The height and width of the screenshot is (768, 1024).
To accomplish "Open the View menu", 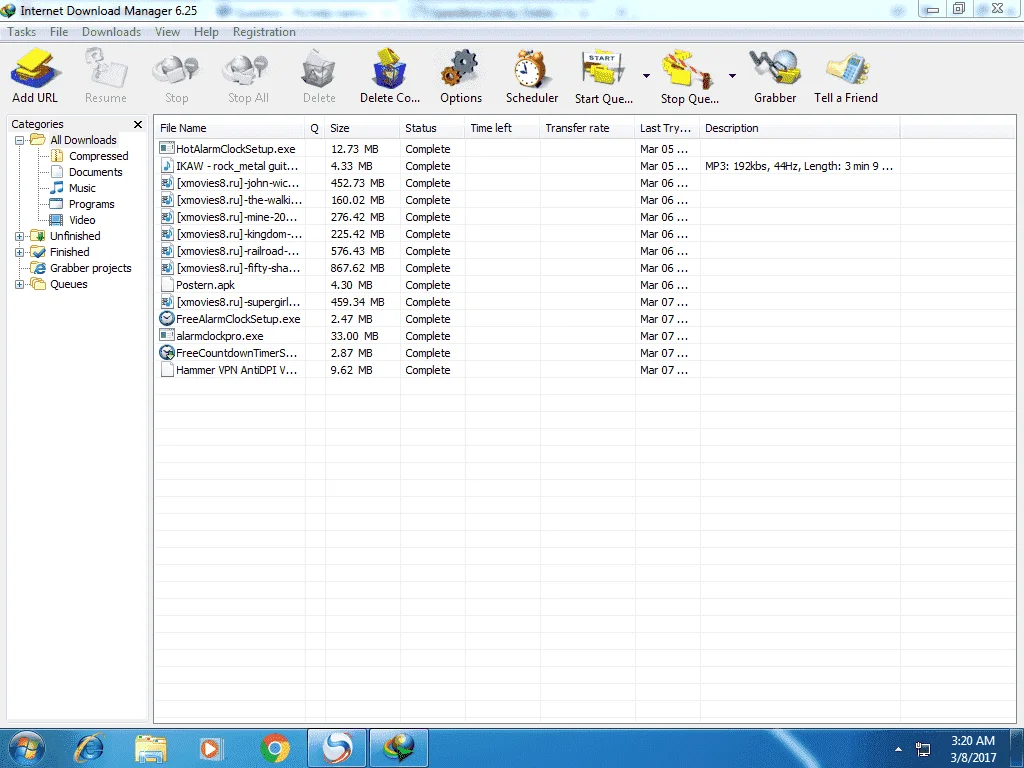I will pos(167,32).
